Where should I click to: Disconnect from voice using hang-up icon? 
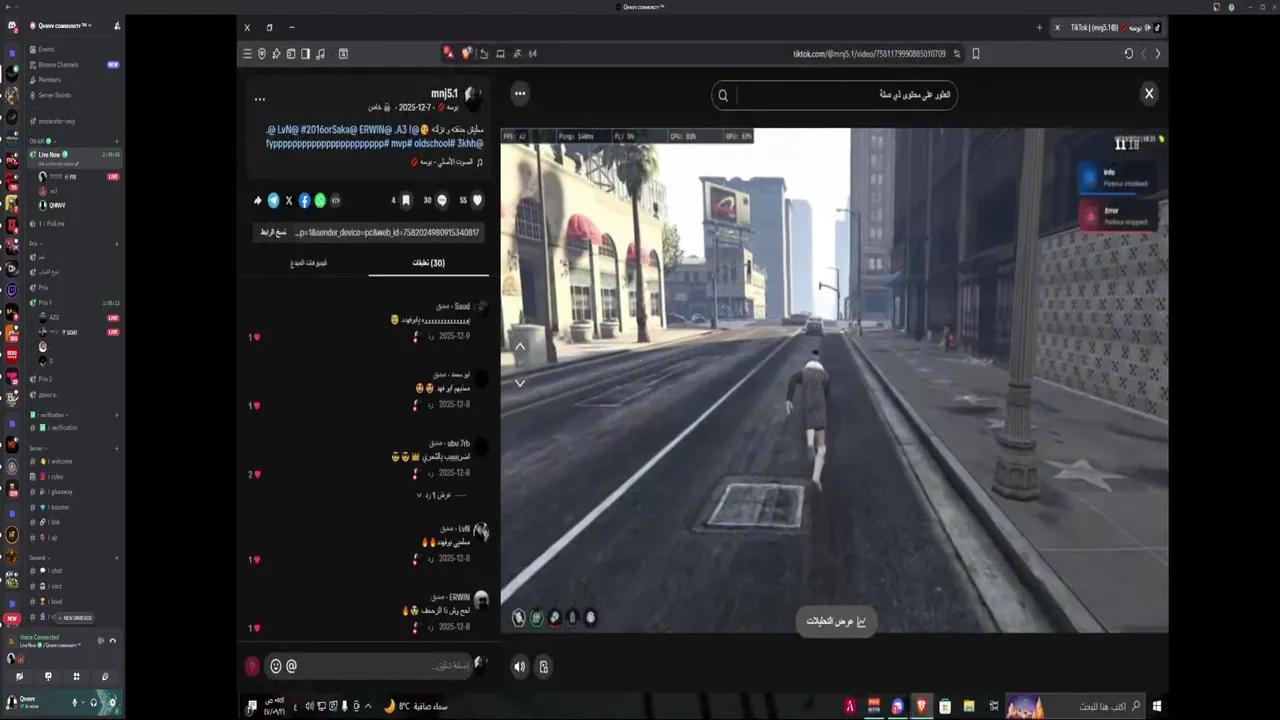coord(113,640)
